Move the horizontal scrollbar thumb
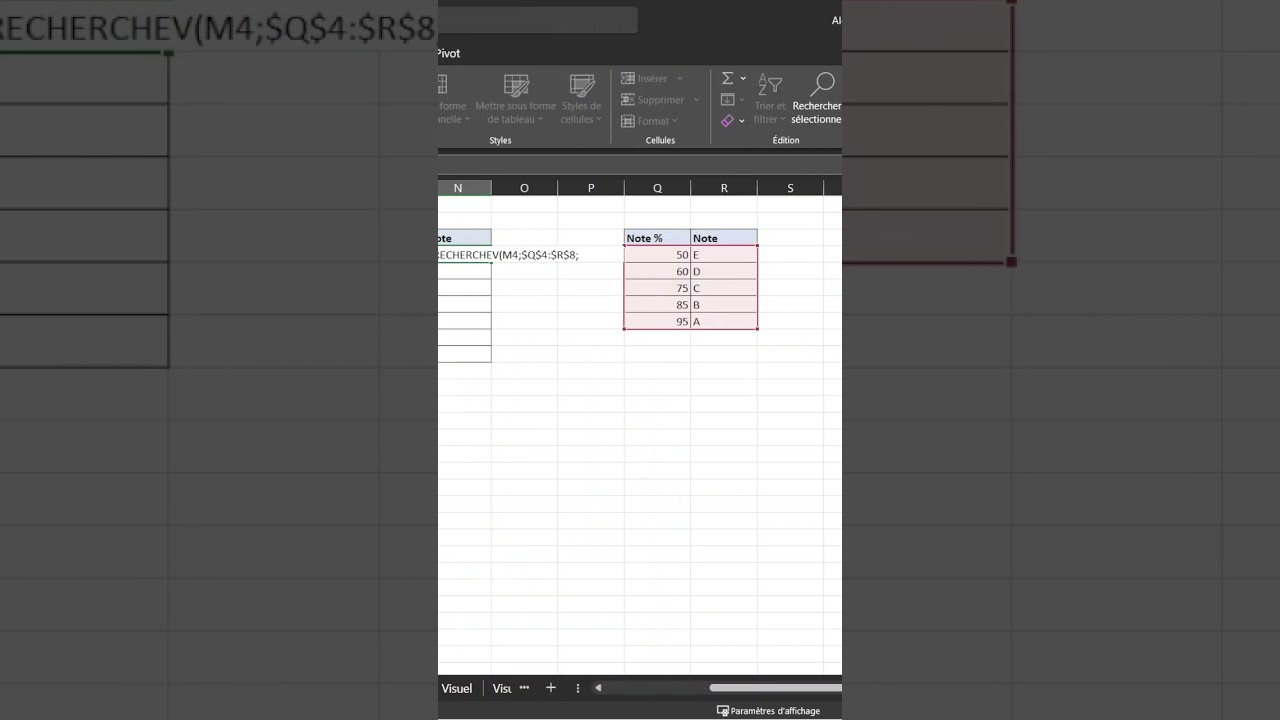 pyautogui.click(x=775, y=688)
